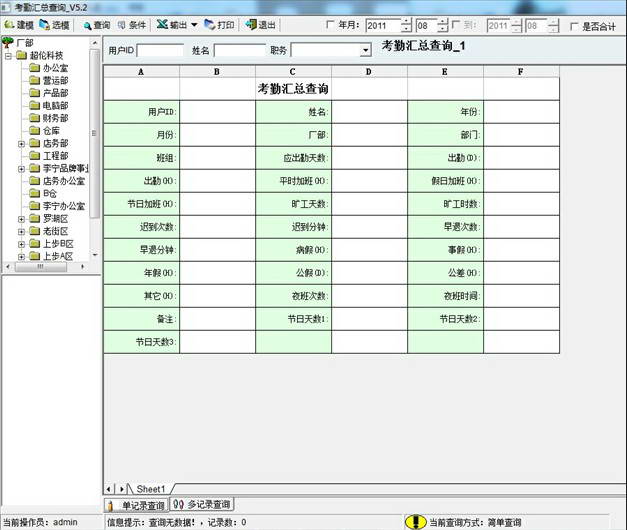Expand the 老街区 tree node
The image size is (627, 530).
click(21, 232)
